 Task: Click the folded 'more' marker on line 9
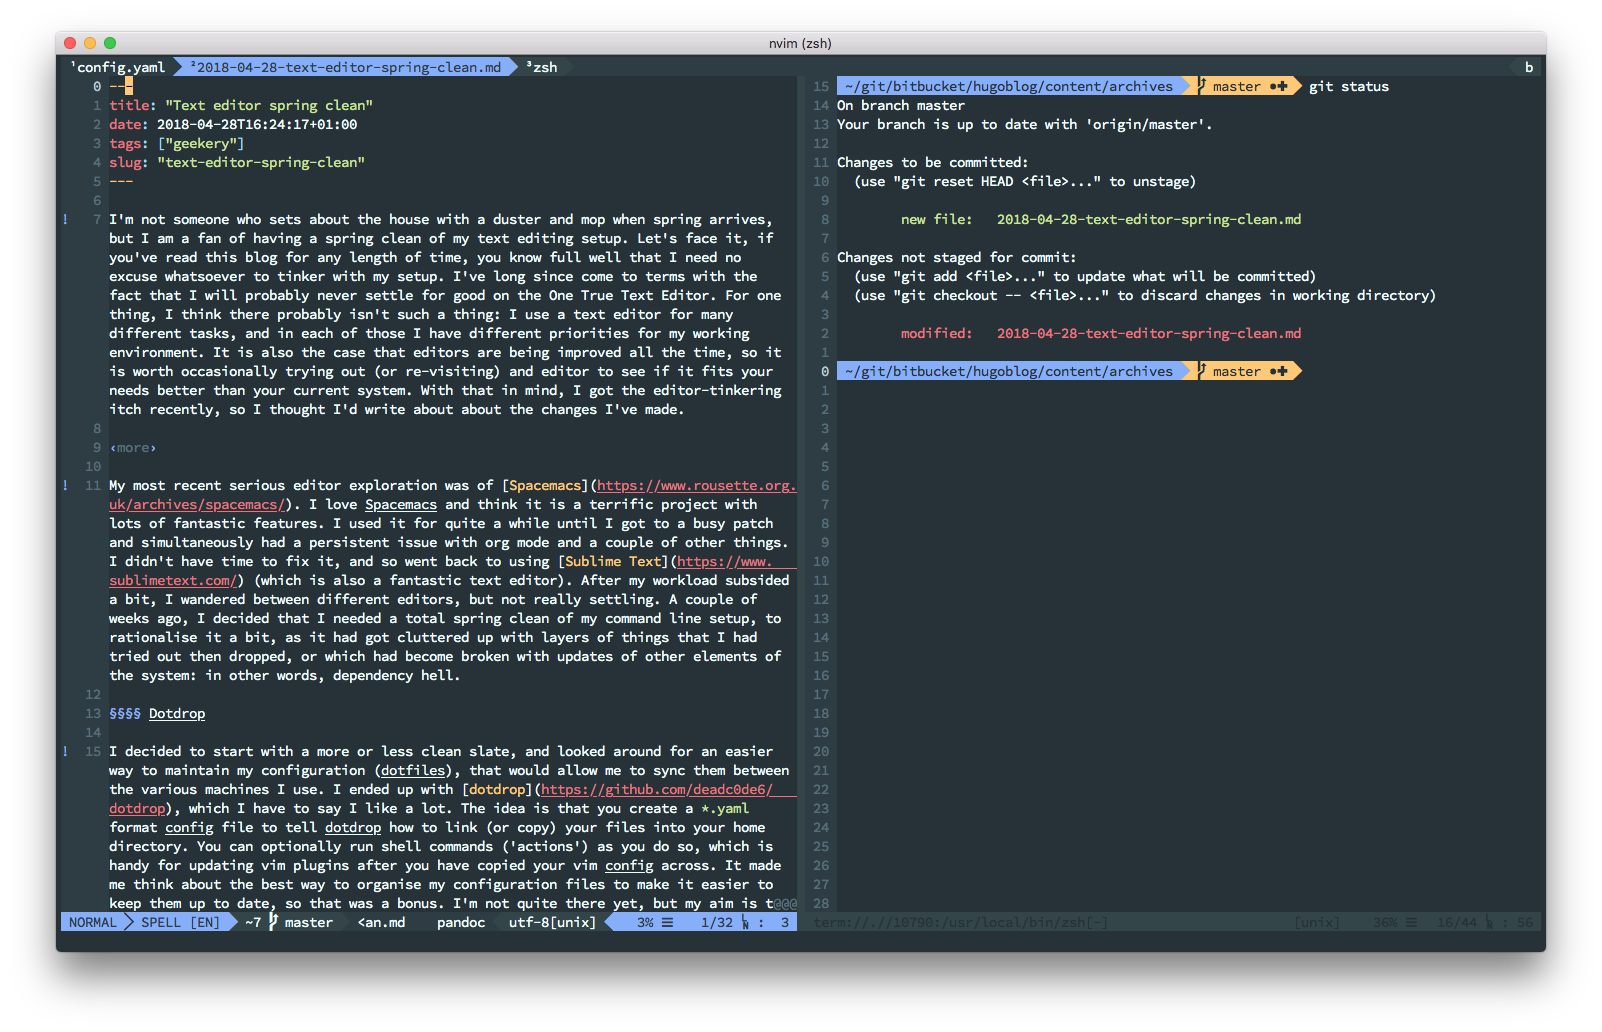point(133,447)
